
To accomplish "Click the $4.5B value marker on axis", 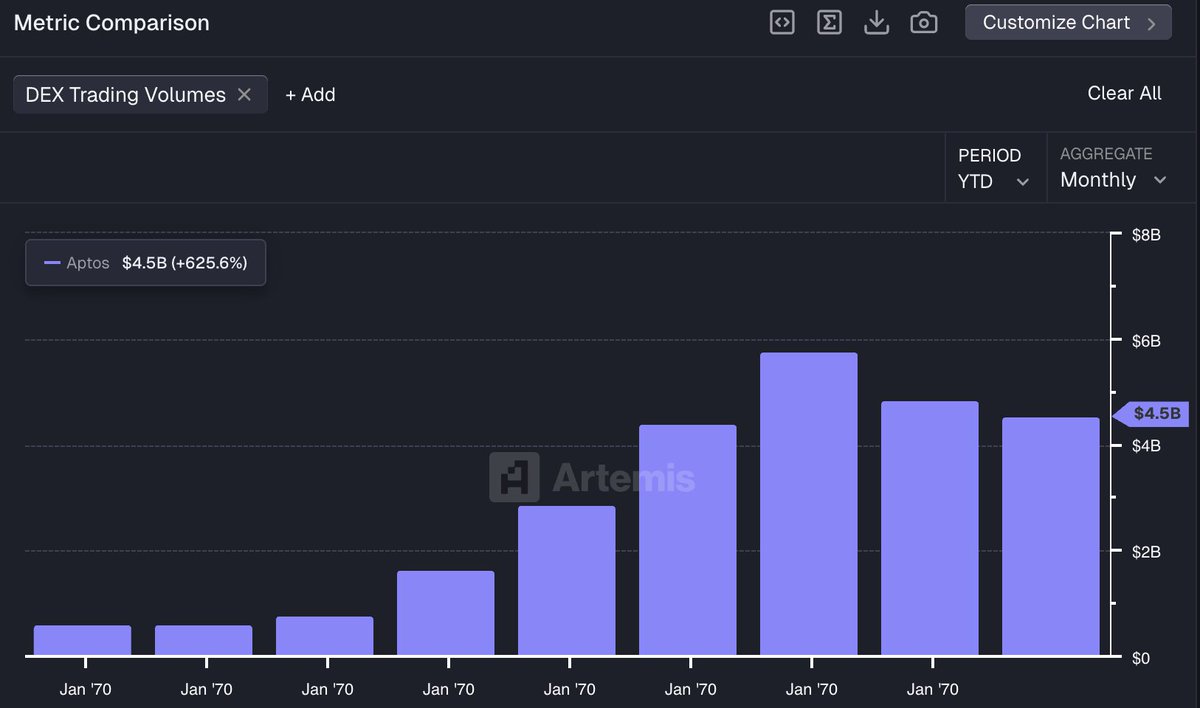I will pos(1151,413).
